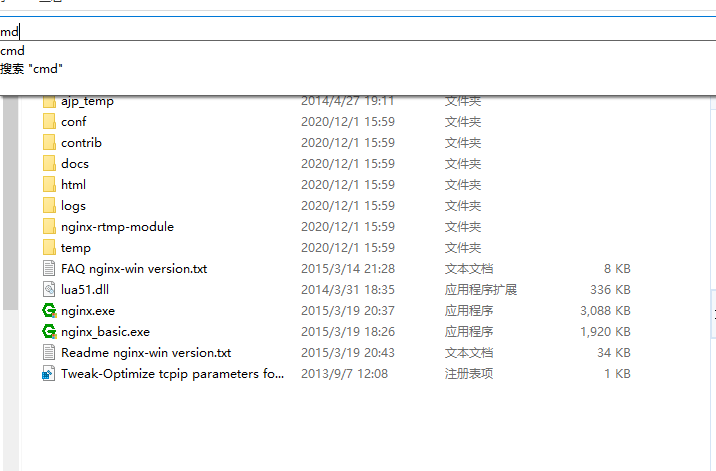Click the date '2015/3/14 21:28' of FAQ file
The height and width of the screenshot is (471, 716).
348,269
